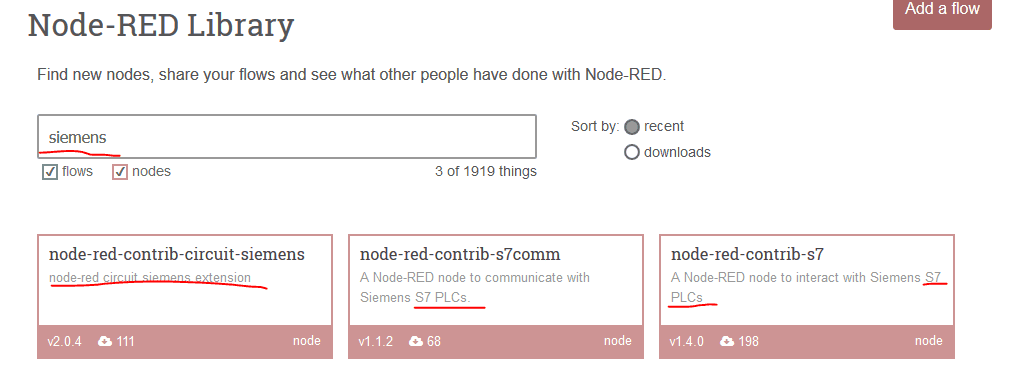1029x387 pixels.
Task: Click the Node-RED Library heading
Action: click(x=161, y=26)
